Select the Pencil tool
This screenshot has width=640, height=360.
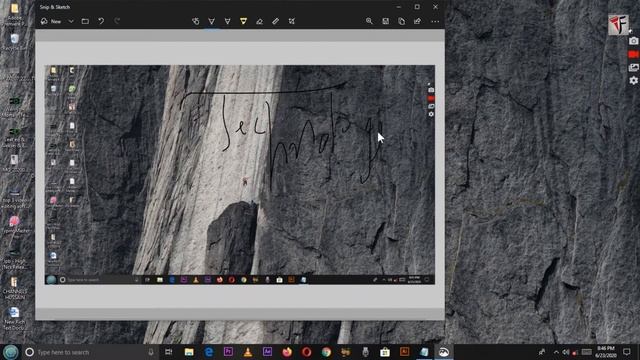tap(227, 21)
